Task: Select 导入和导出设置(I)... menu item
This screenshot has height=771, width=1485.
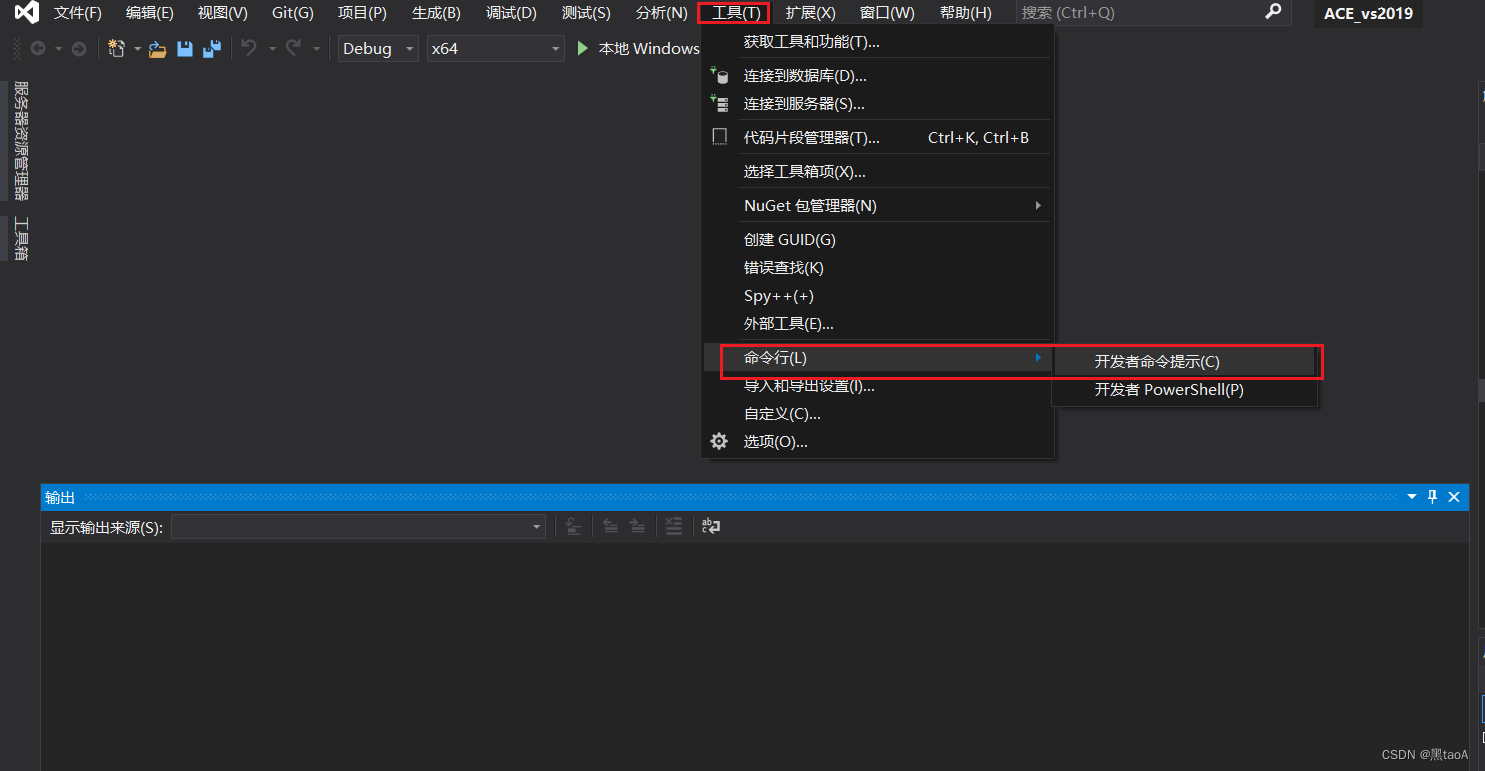Action: coord(878,386)
